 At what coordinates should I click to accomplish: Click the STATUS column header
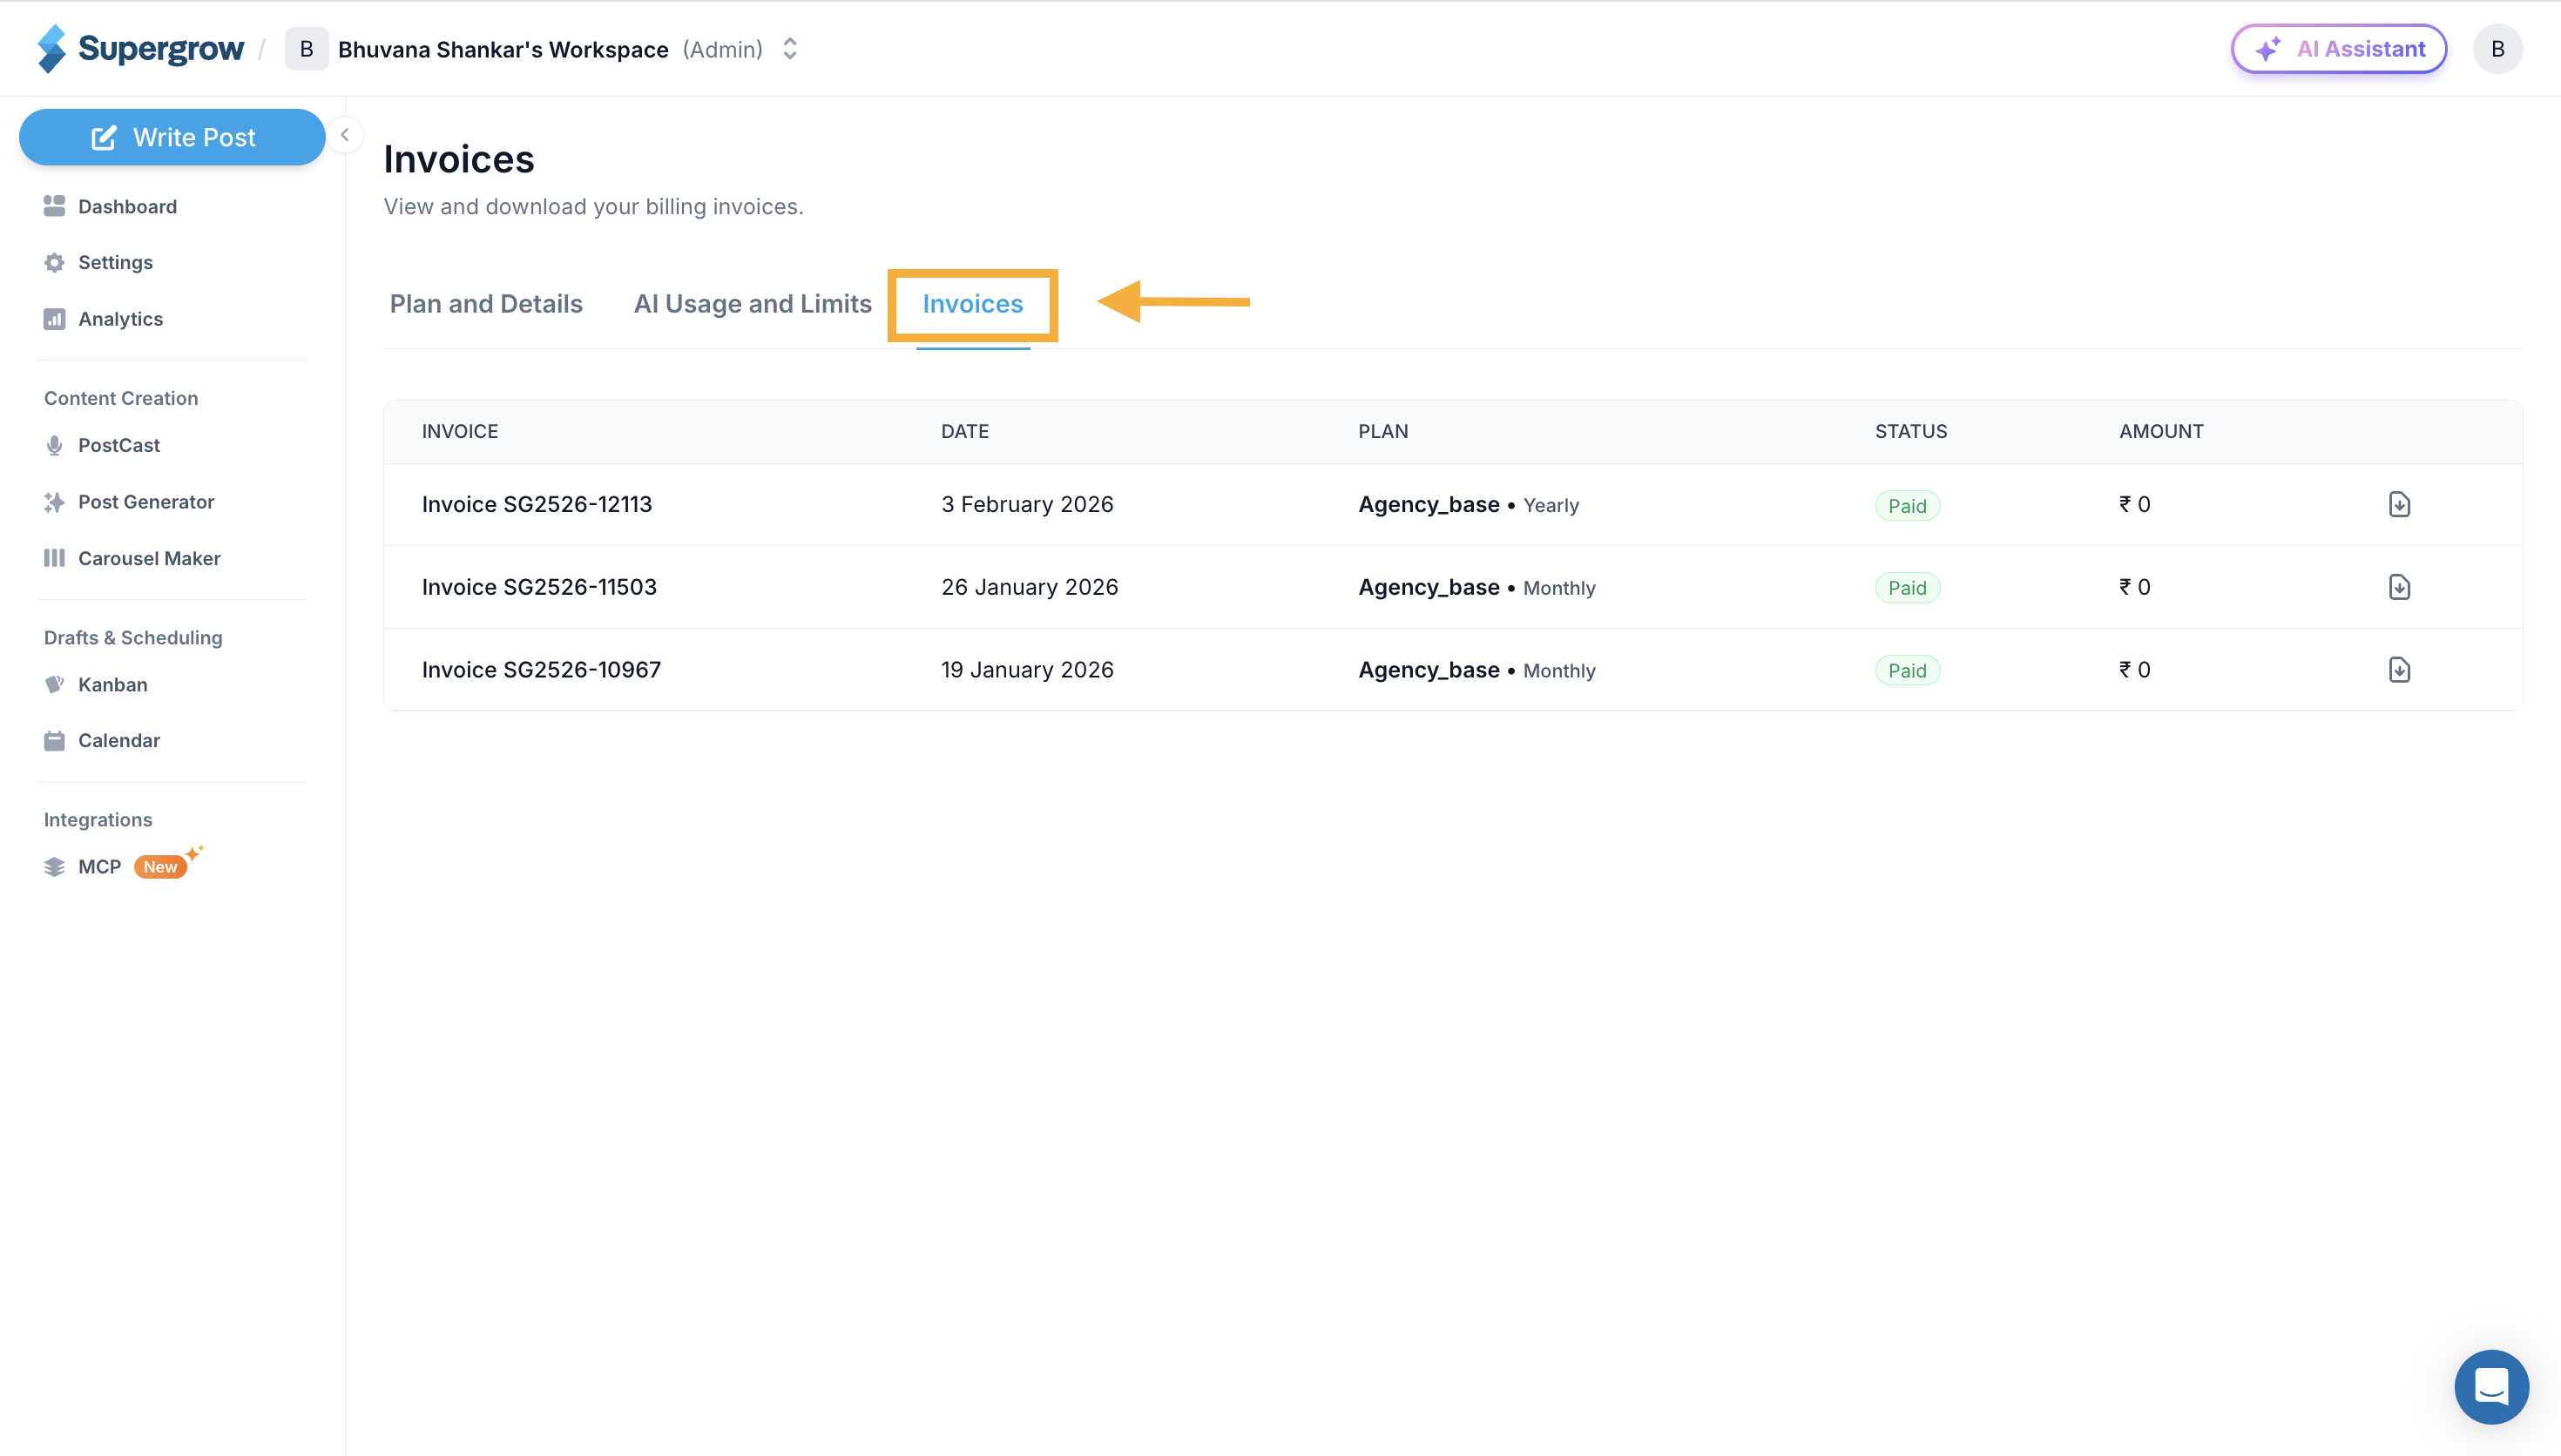click(x=1911, y=431)
